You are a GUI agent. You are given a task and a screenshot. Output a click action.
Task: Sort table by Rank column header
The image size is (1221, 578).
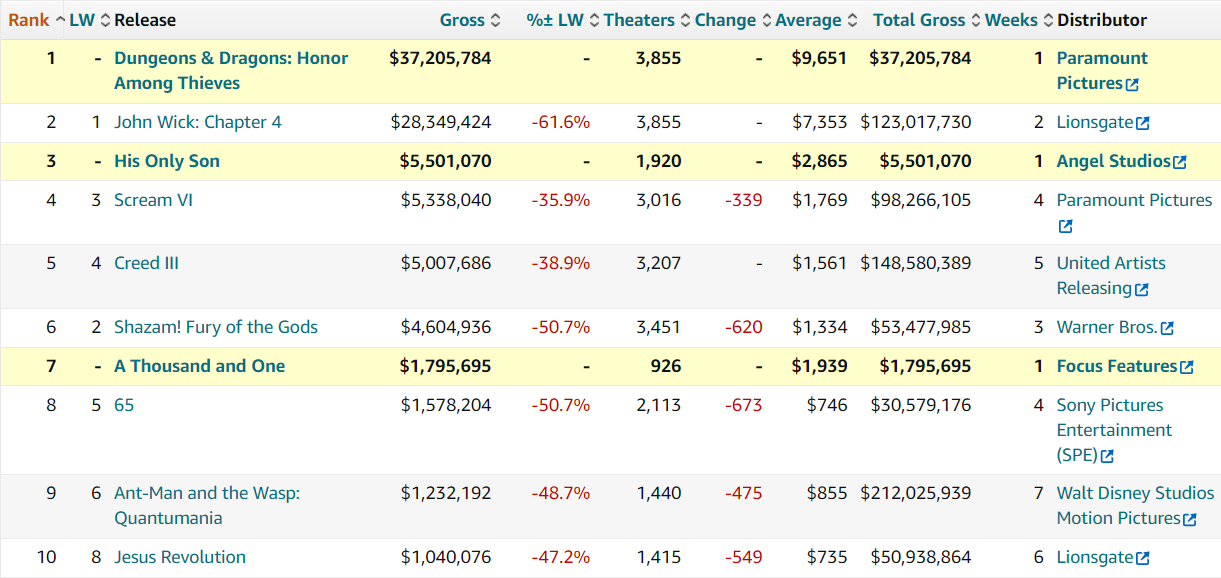pyautogui.click(x=36, y=20)
